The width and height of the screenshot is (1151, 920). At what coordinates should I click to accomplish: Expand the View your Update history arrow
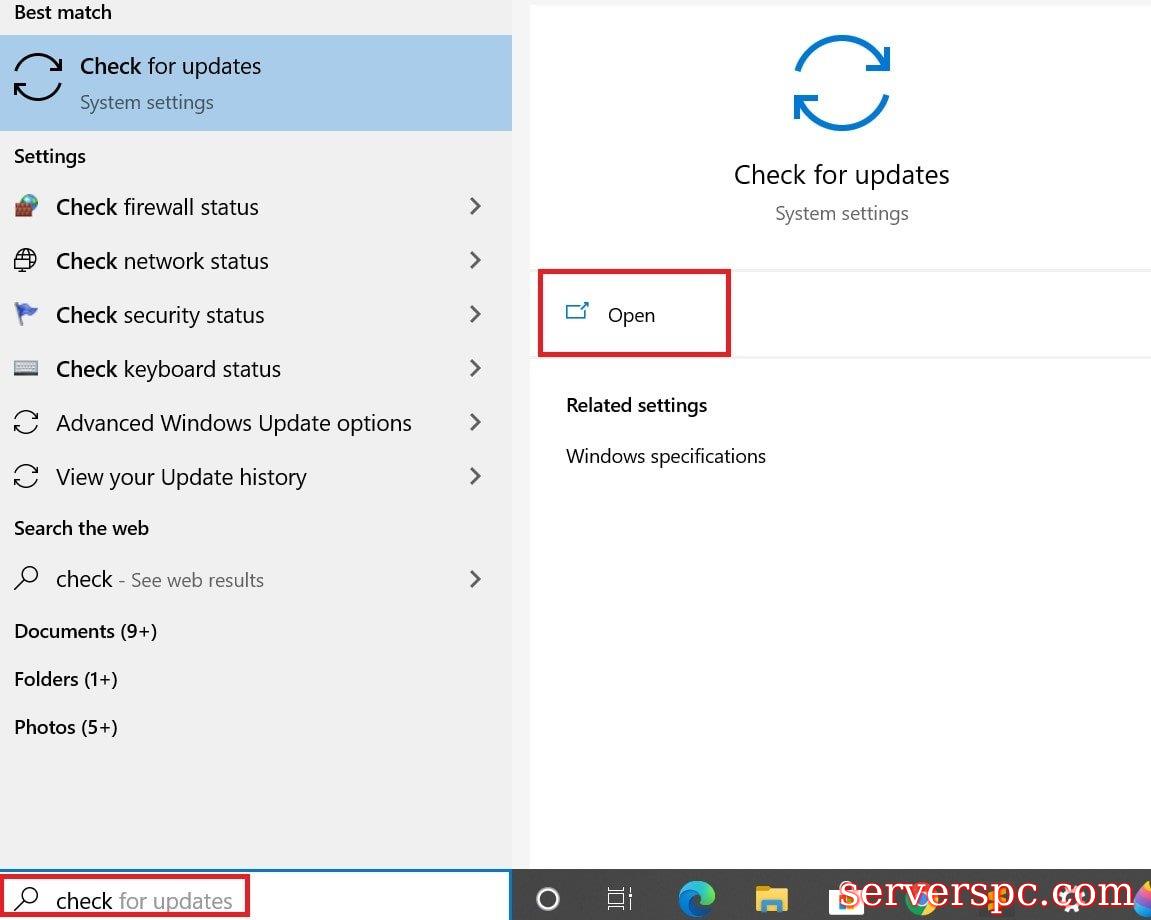coord(475,476)
